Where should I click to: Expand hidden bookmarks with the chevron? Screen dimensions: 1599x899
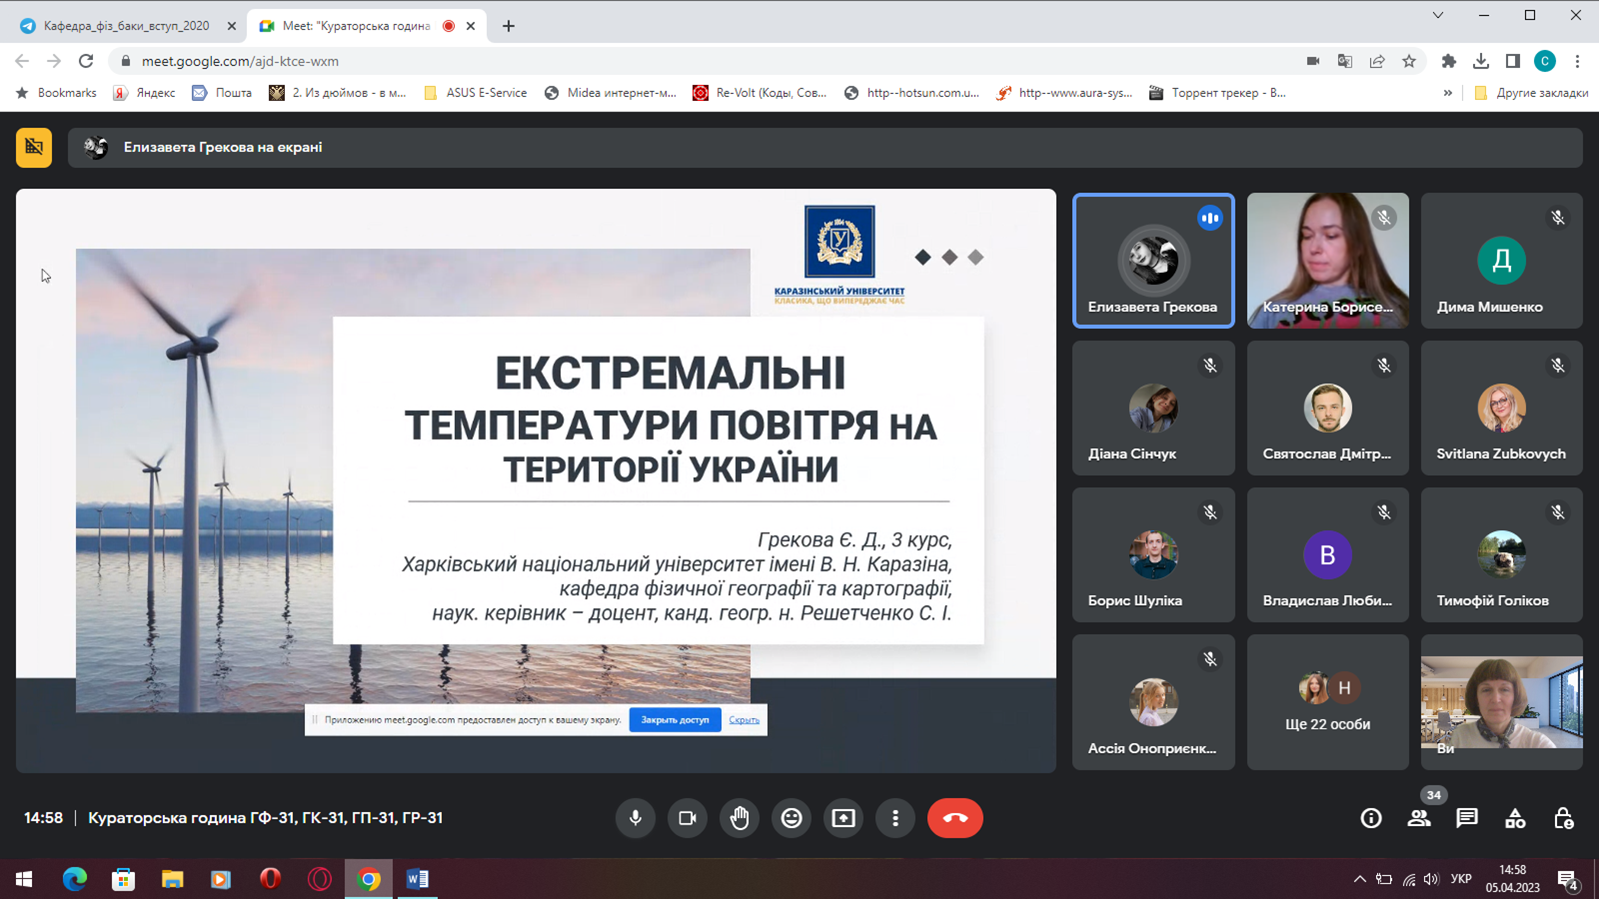[1447, 93]
